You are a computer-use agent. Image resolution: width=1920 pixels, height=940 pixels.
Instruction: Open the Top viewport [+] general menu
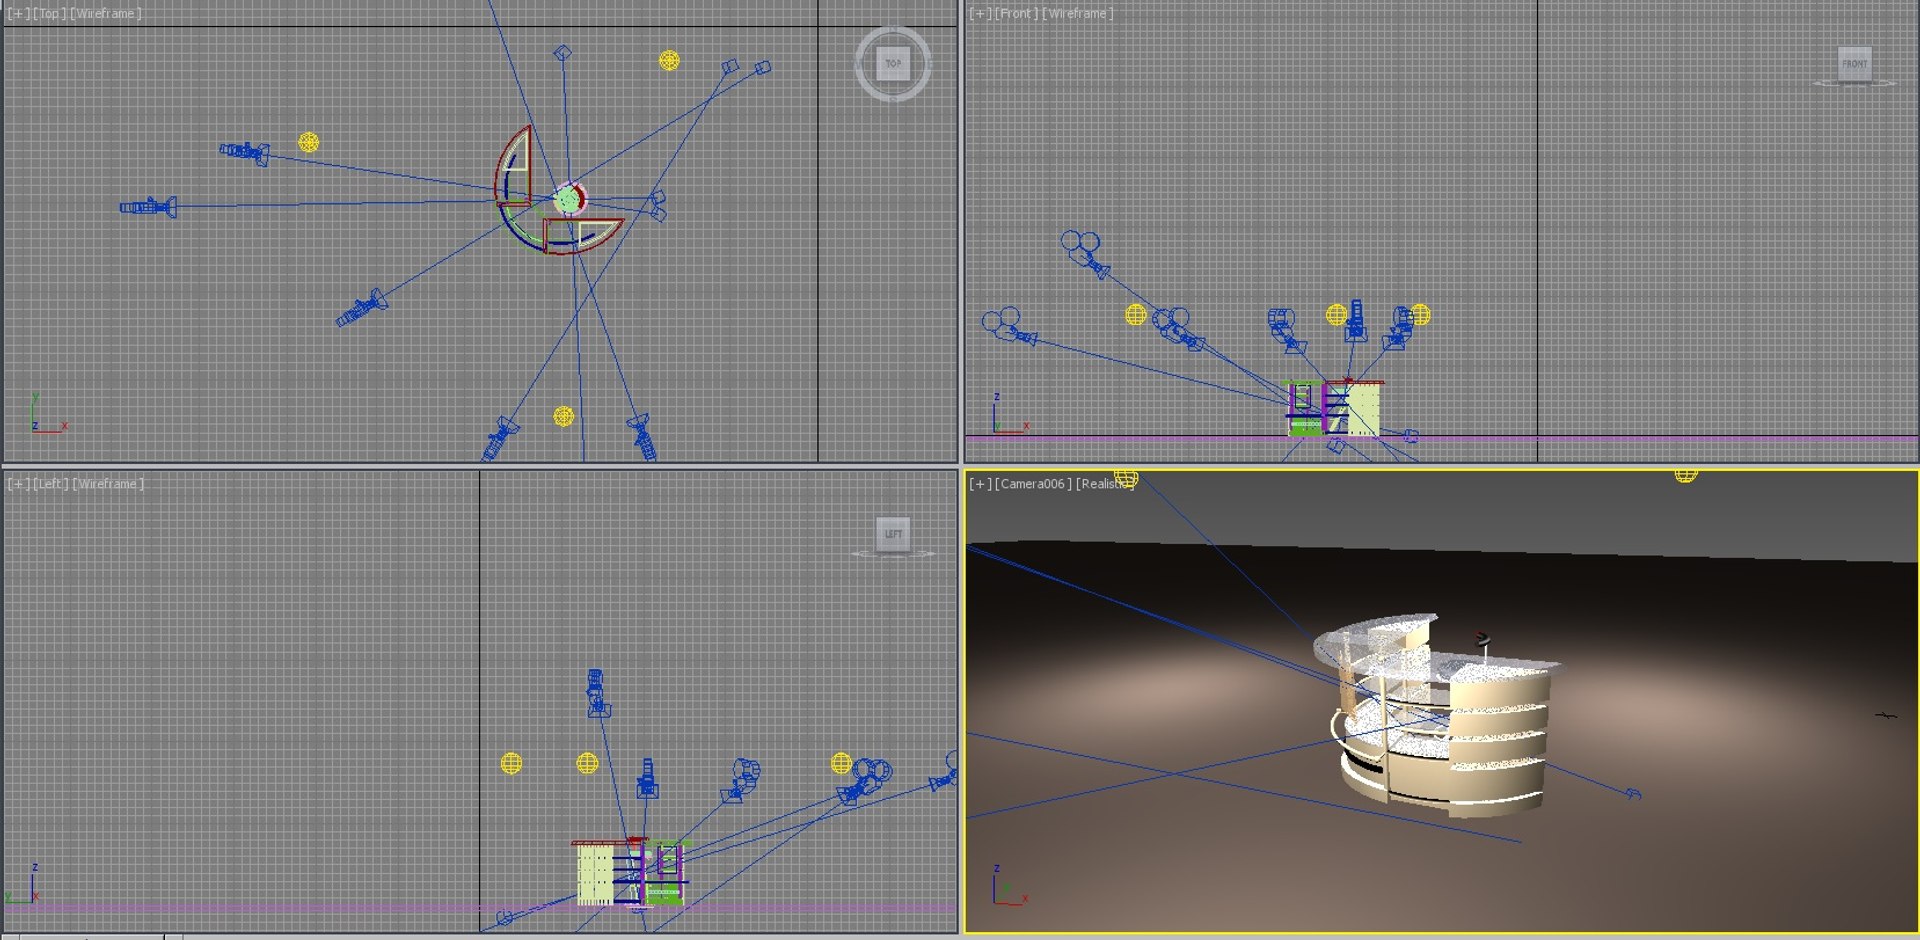point(18,14)
